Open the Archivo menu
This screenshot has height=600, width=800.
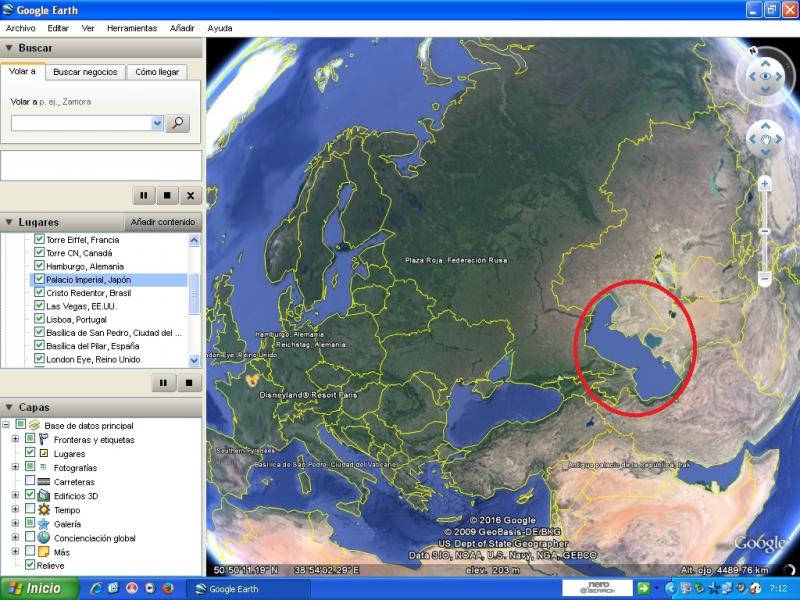[20, 28]
